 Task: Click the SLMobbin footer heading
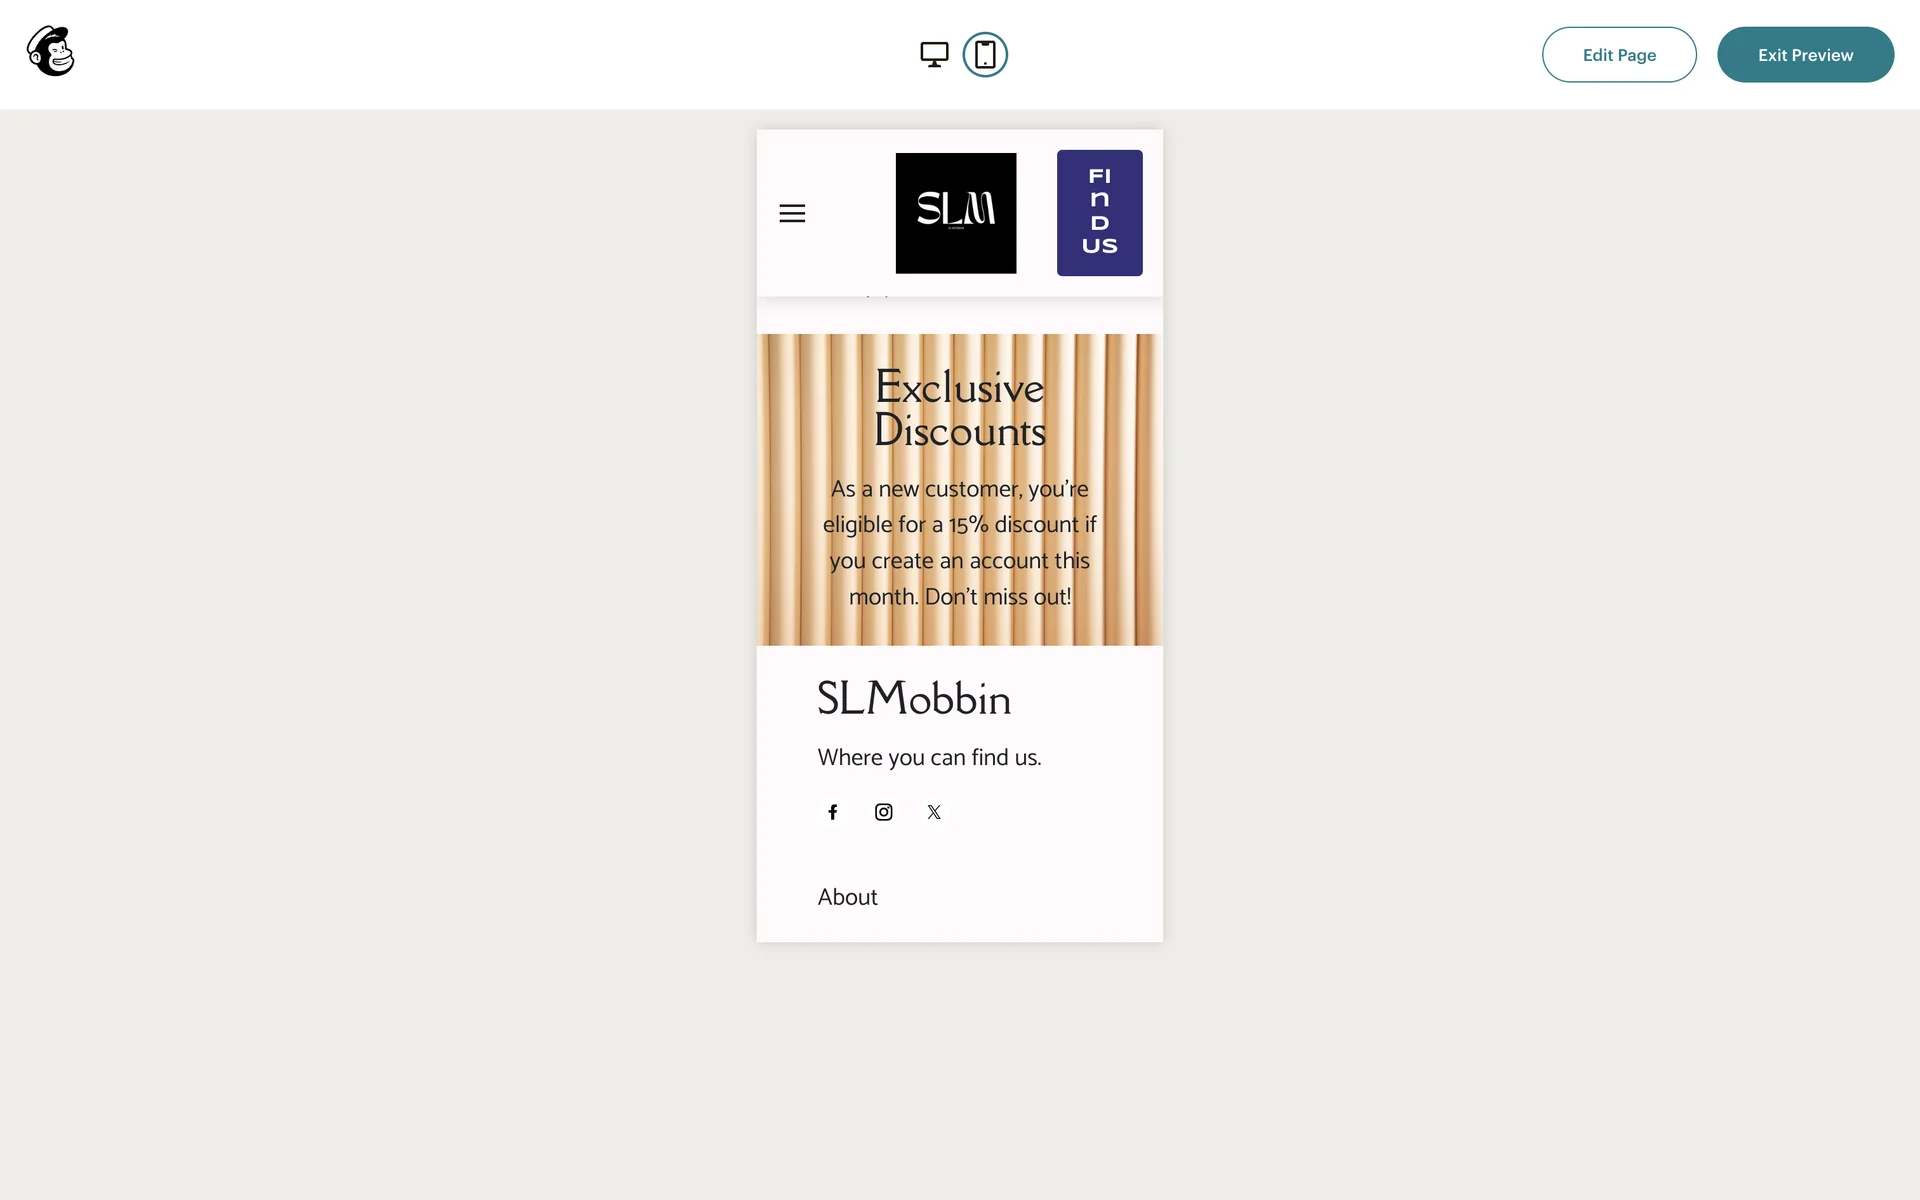(914, 699)
